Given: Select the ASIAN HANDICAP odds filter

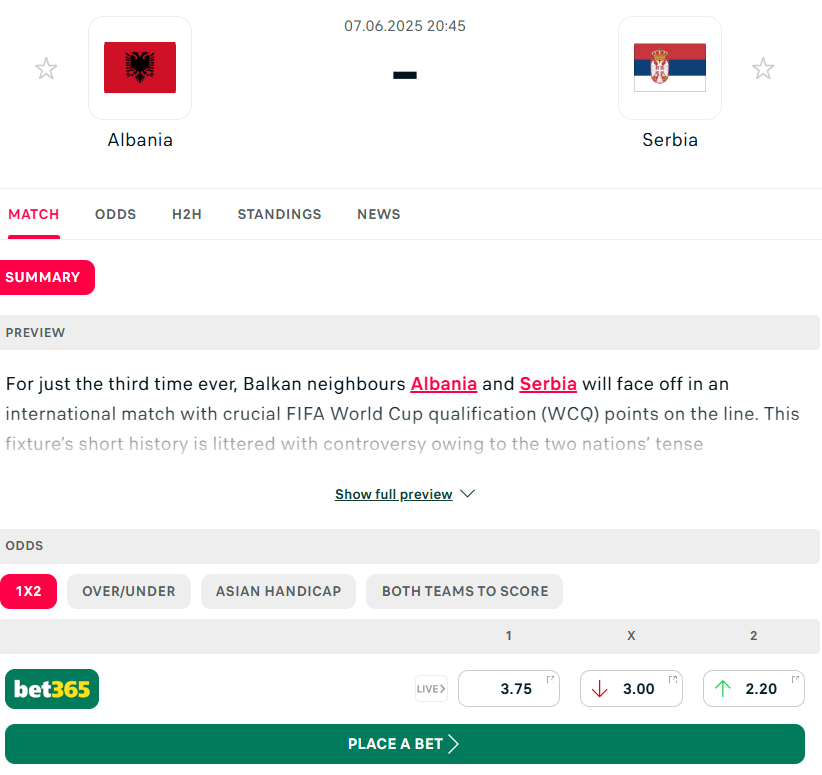Looking at the screenshot, I should point(278,591).
